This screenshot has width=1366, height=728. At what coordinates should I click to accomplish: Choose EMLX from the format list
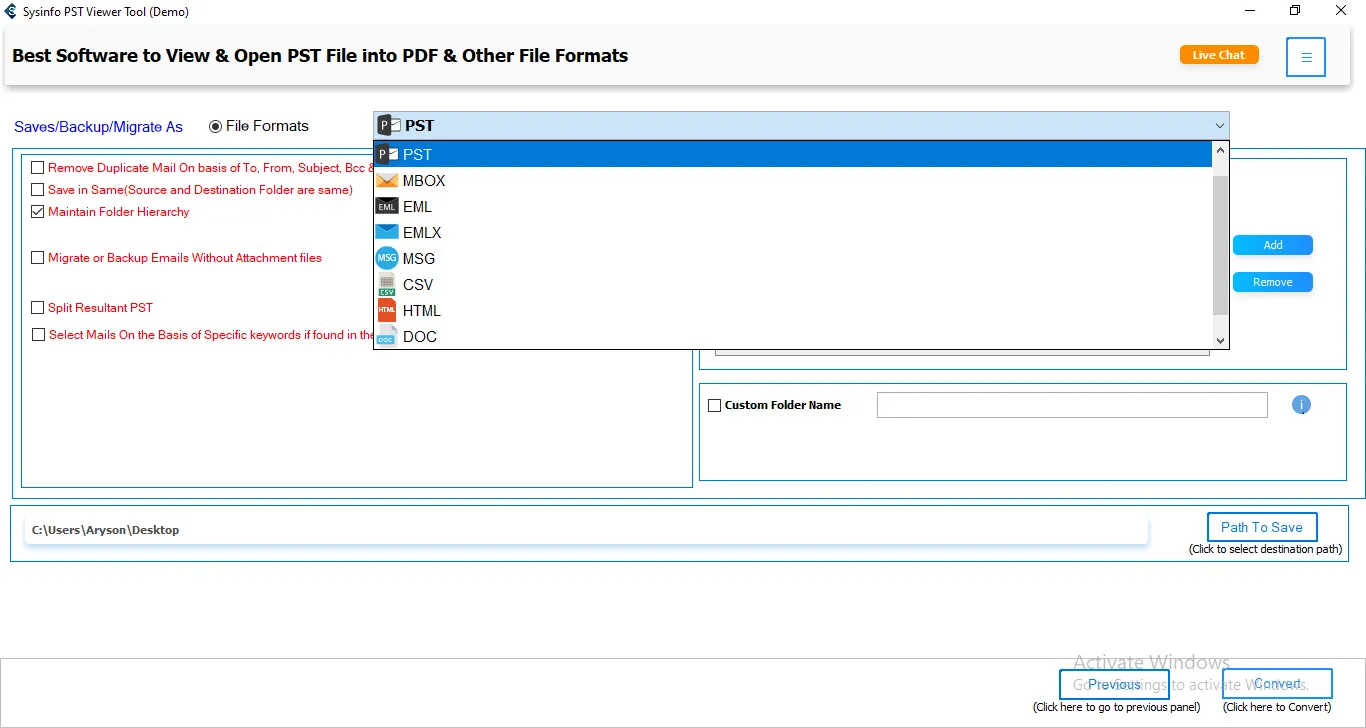792,233
